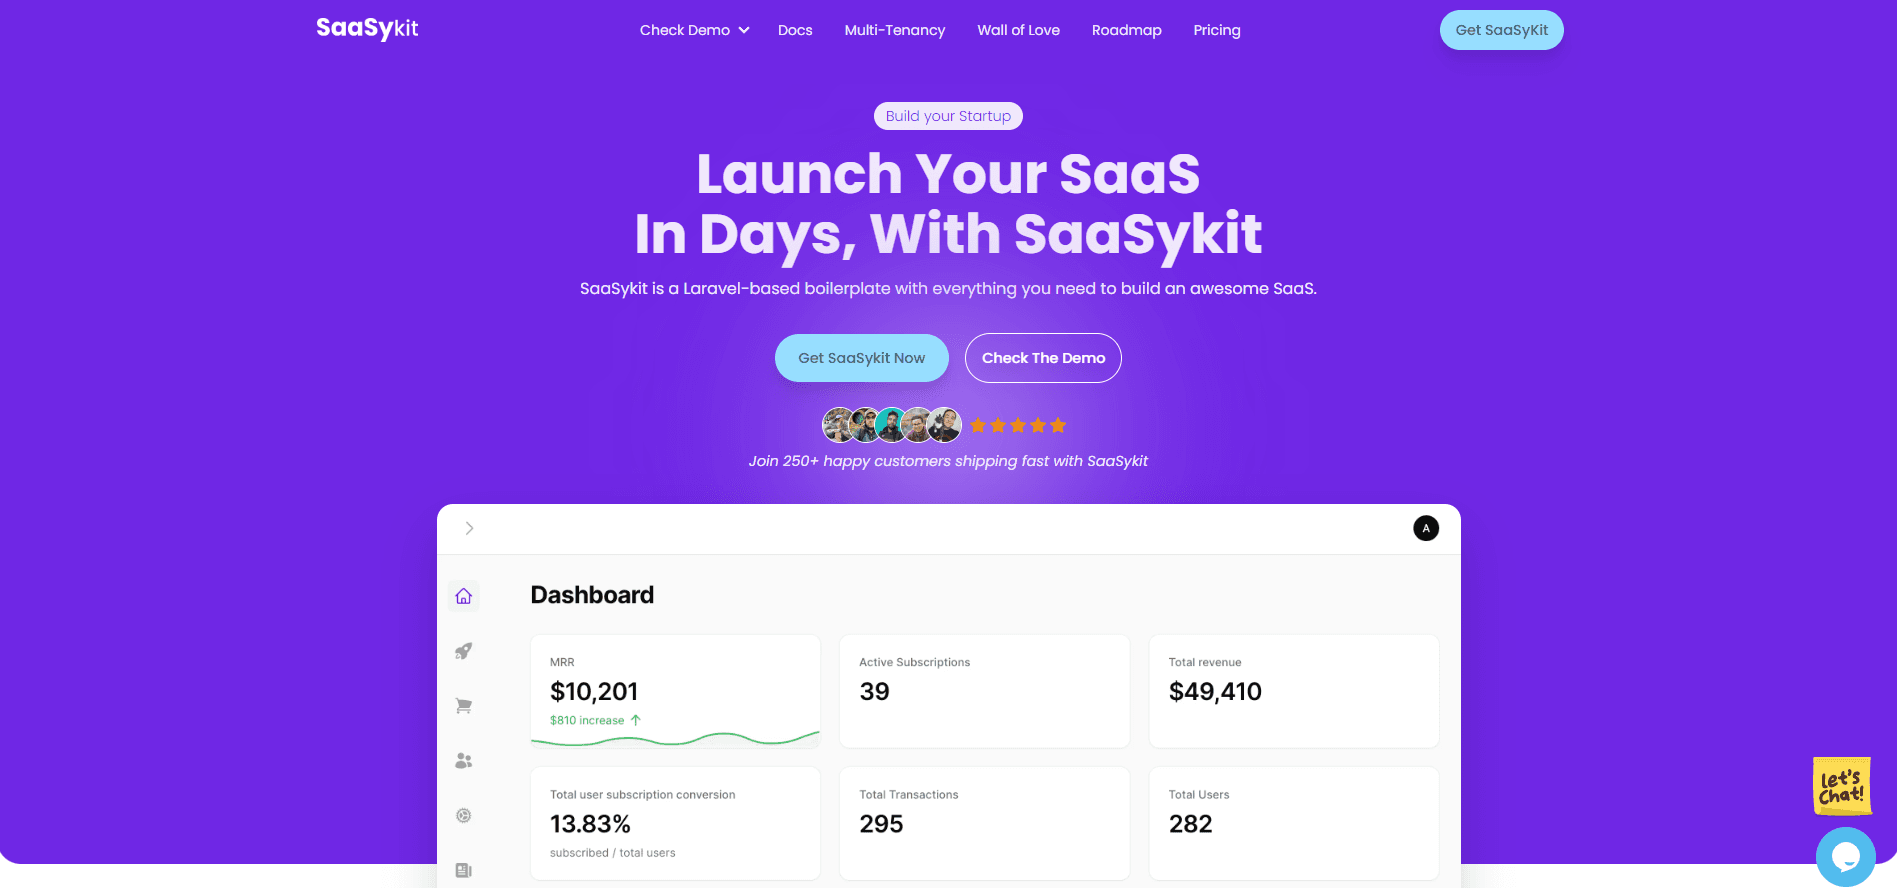The height and width of the screenshot is (888, 1897).
Task: Select the newspaper icon in sidebar
Action: [463, 870]
